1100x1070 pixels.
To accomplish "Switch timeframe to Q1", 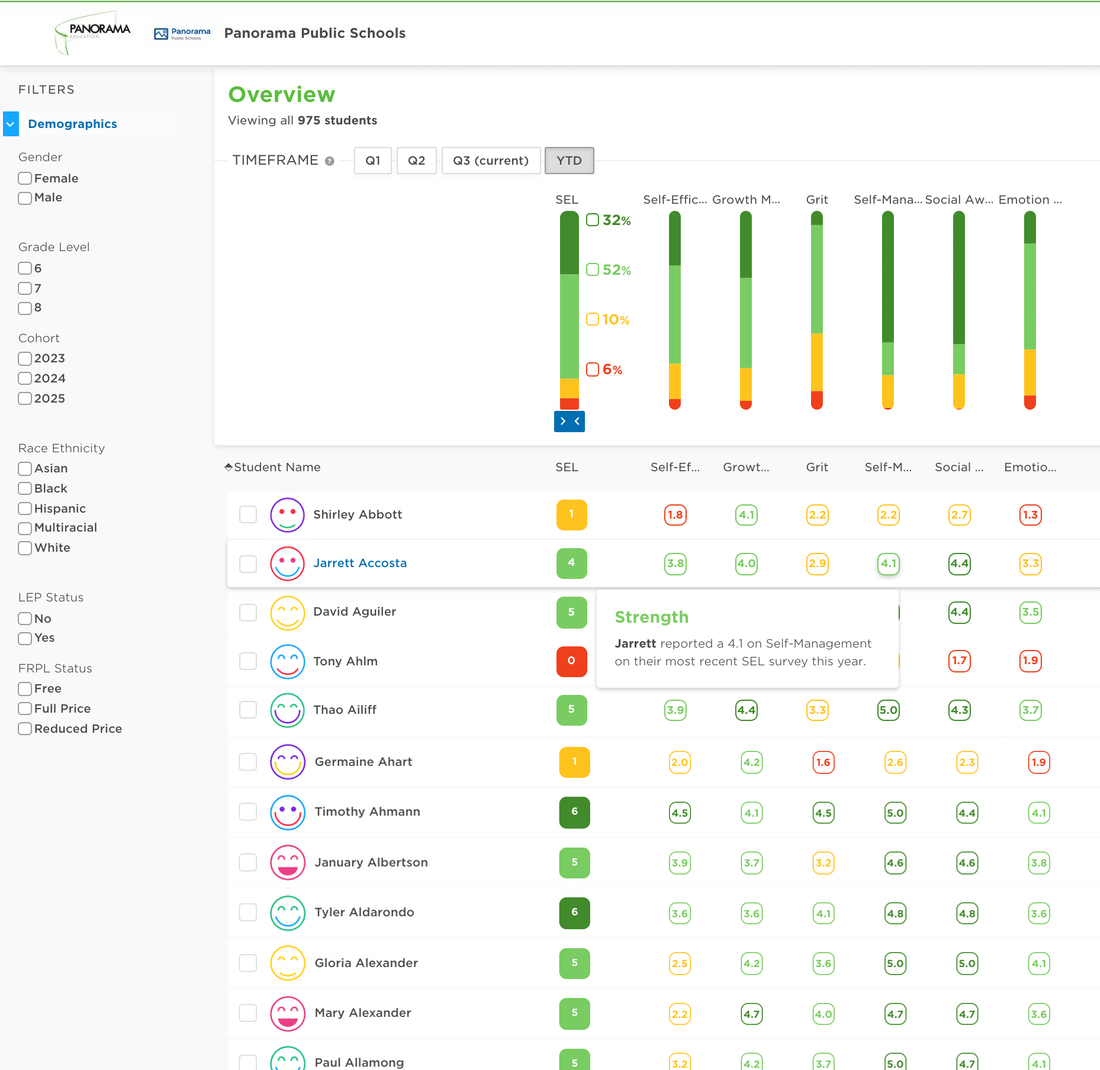I will click(373, 161).
